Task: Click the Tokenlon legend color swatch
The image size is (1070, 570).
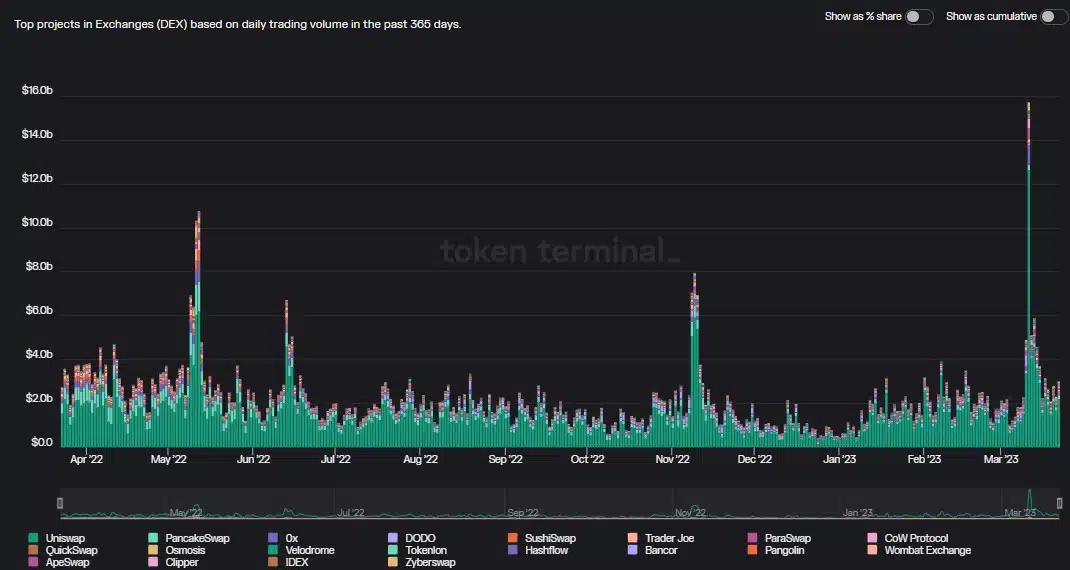Action: coord(392,550)
